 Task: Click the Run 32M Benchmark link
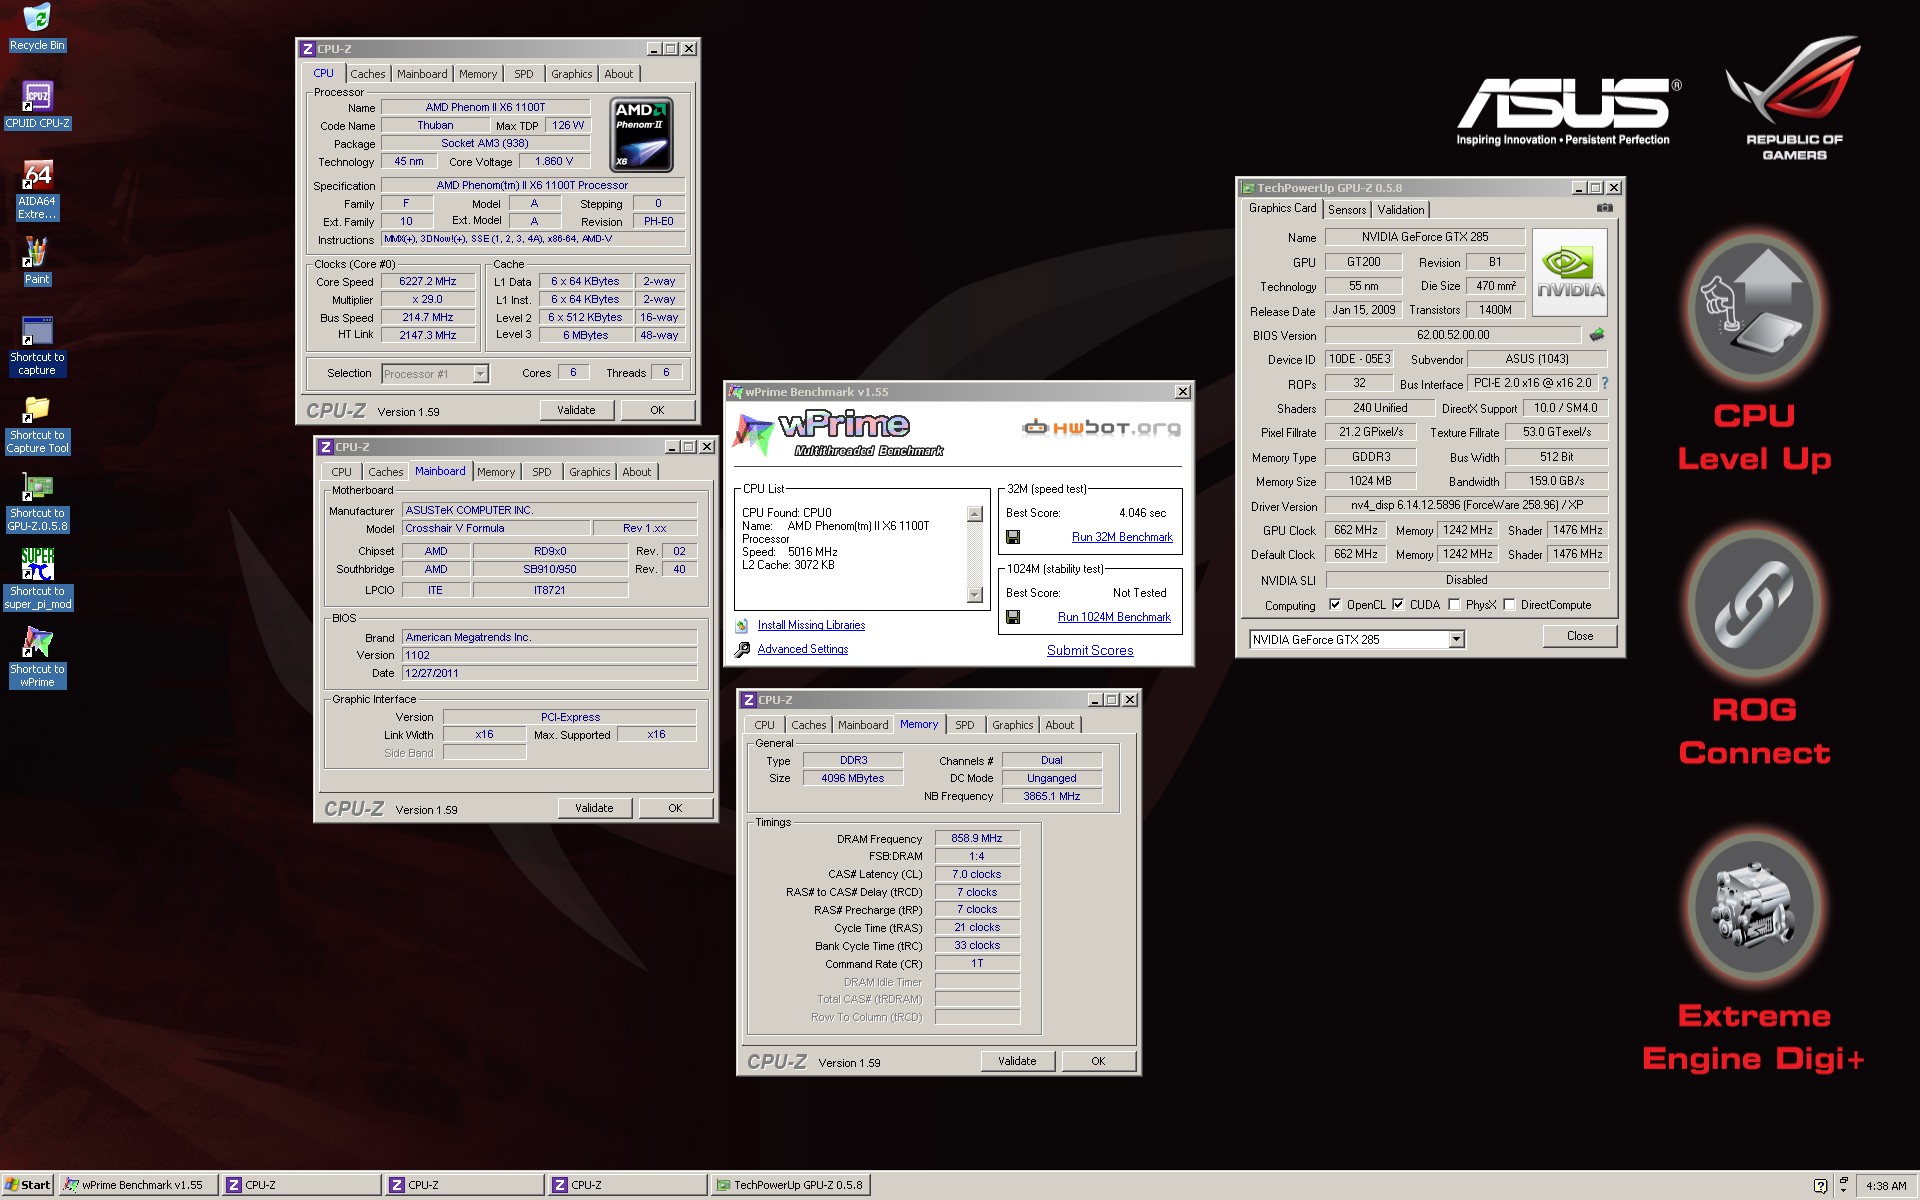pyautogui.click(x=1121, y=537)
